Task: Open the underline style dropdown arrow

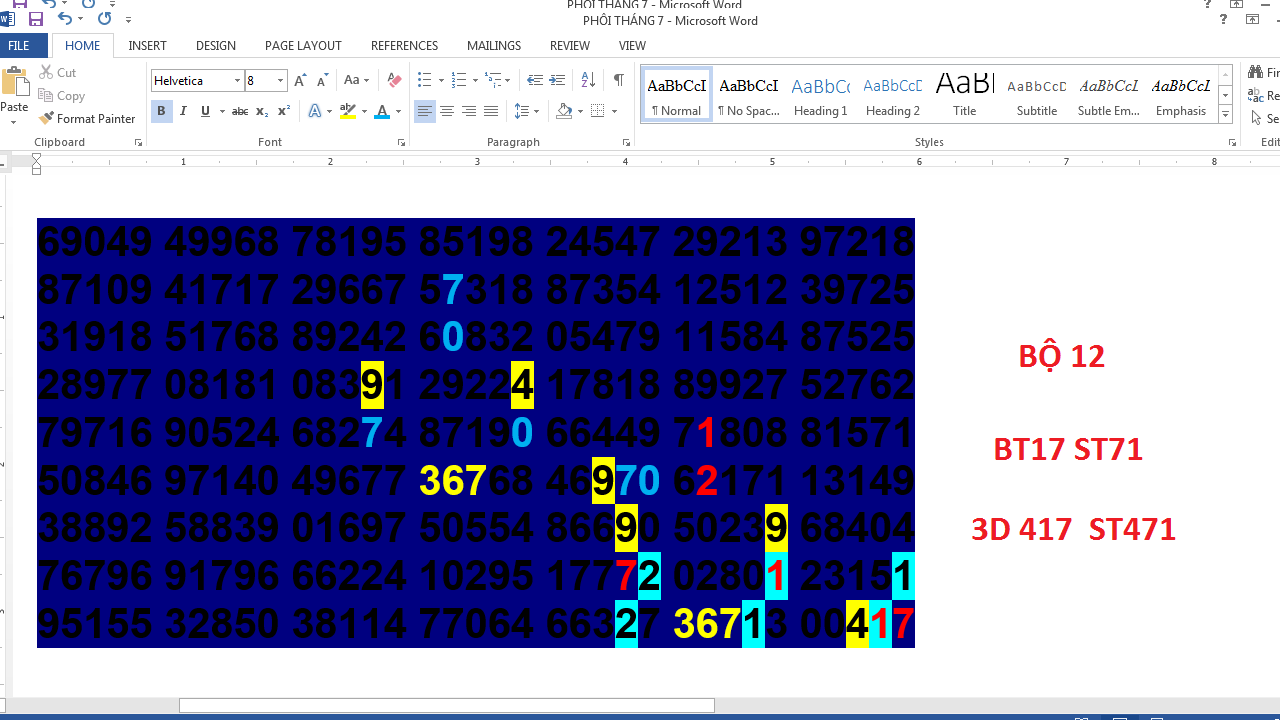Action: (220, 111)
